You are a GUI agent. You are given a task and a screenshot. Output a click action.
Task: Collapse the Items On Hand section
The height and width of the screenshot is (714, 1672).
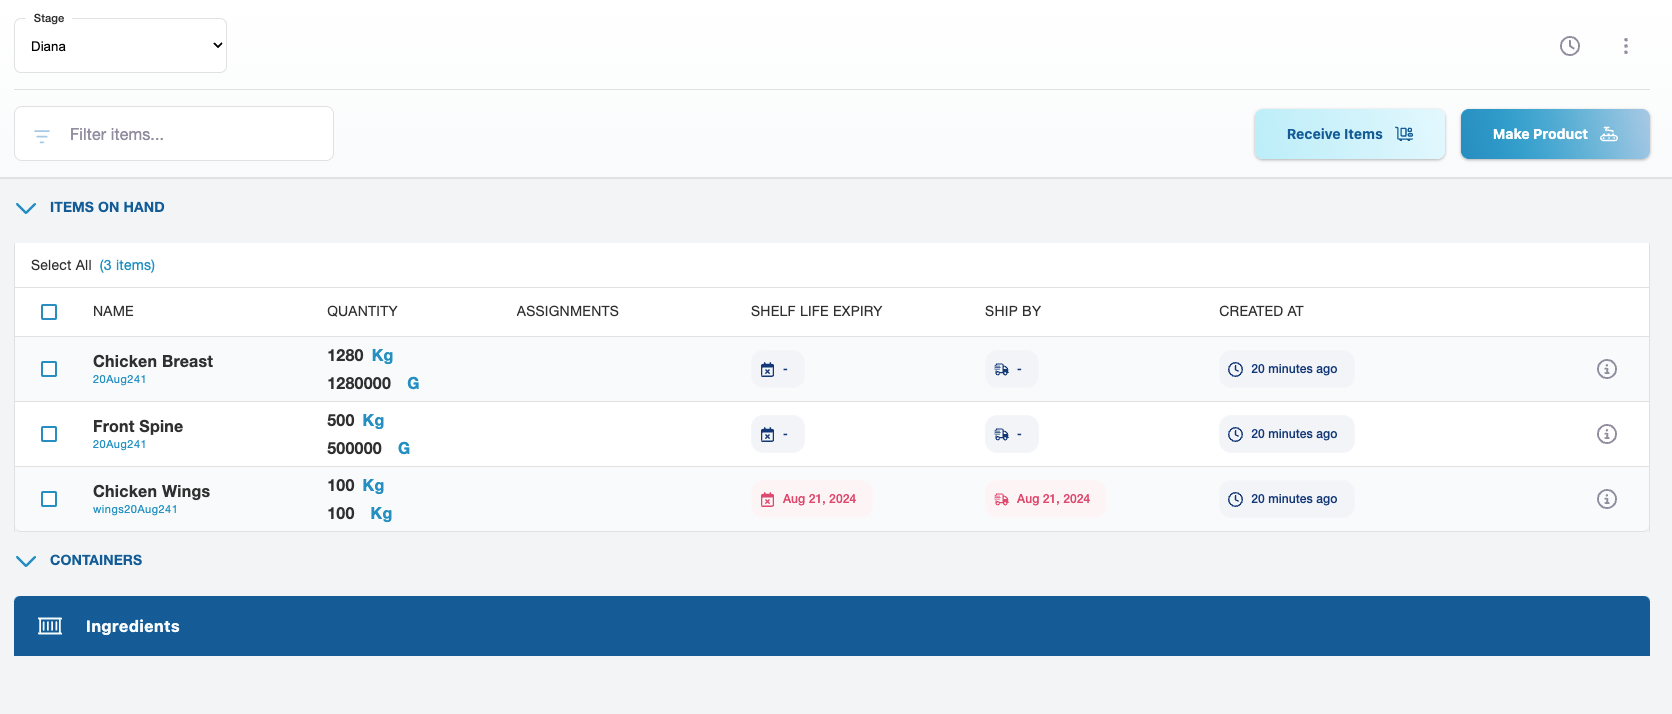coord(26,208)
